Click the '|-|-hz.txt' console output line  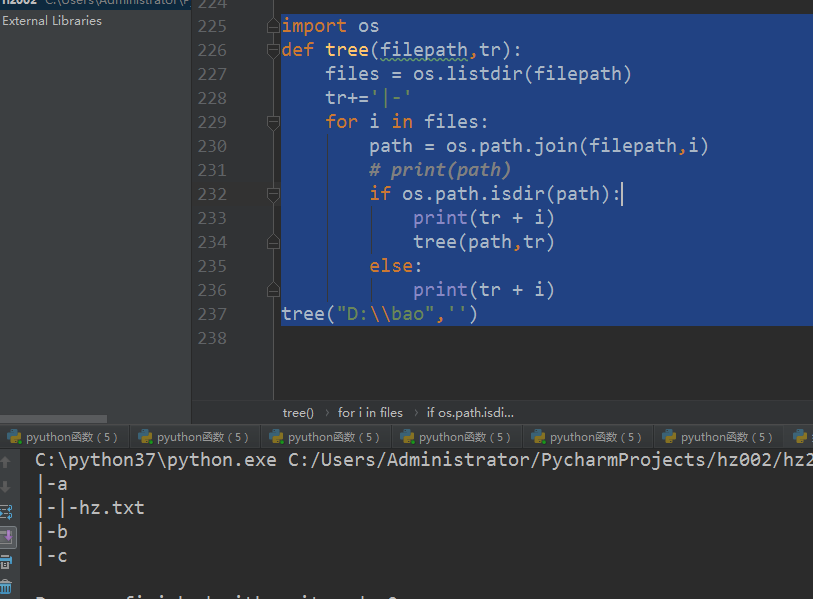pyautogui.click(x=90, y=508)
